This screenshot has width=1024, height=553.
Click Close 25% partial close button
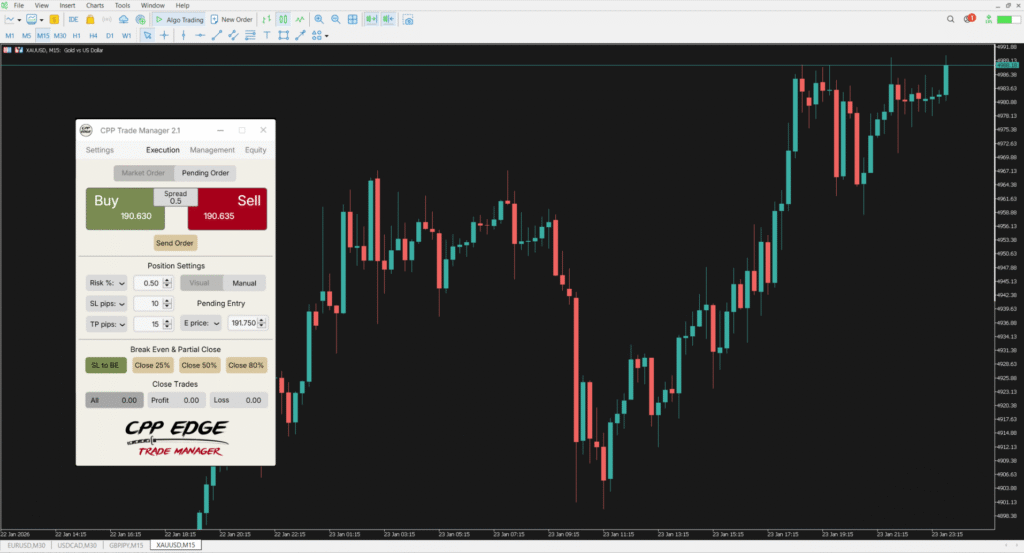pyautogui.click(x=152, y=365)
